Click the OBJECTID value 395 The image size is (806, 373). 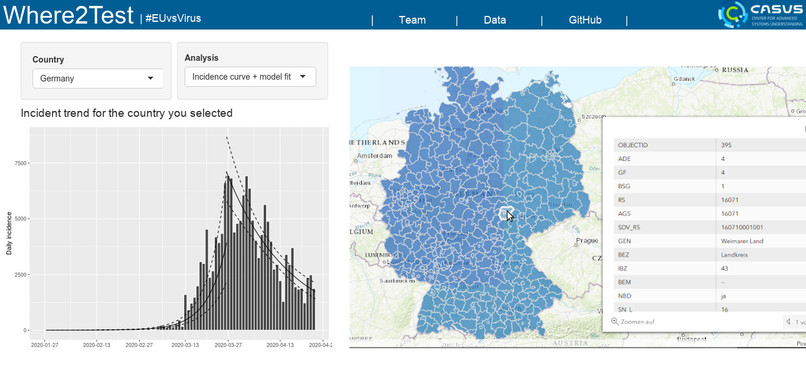[x=726, y=145]
